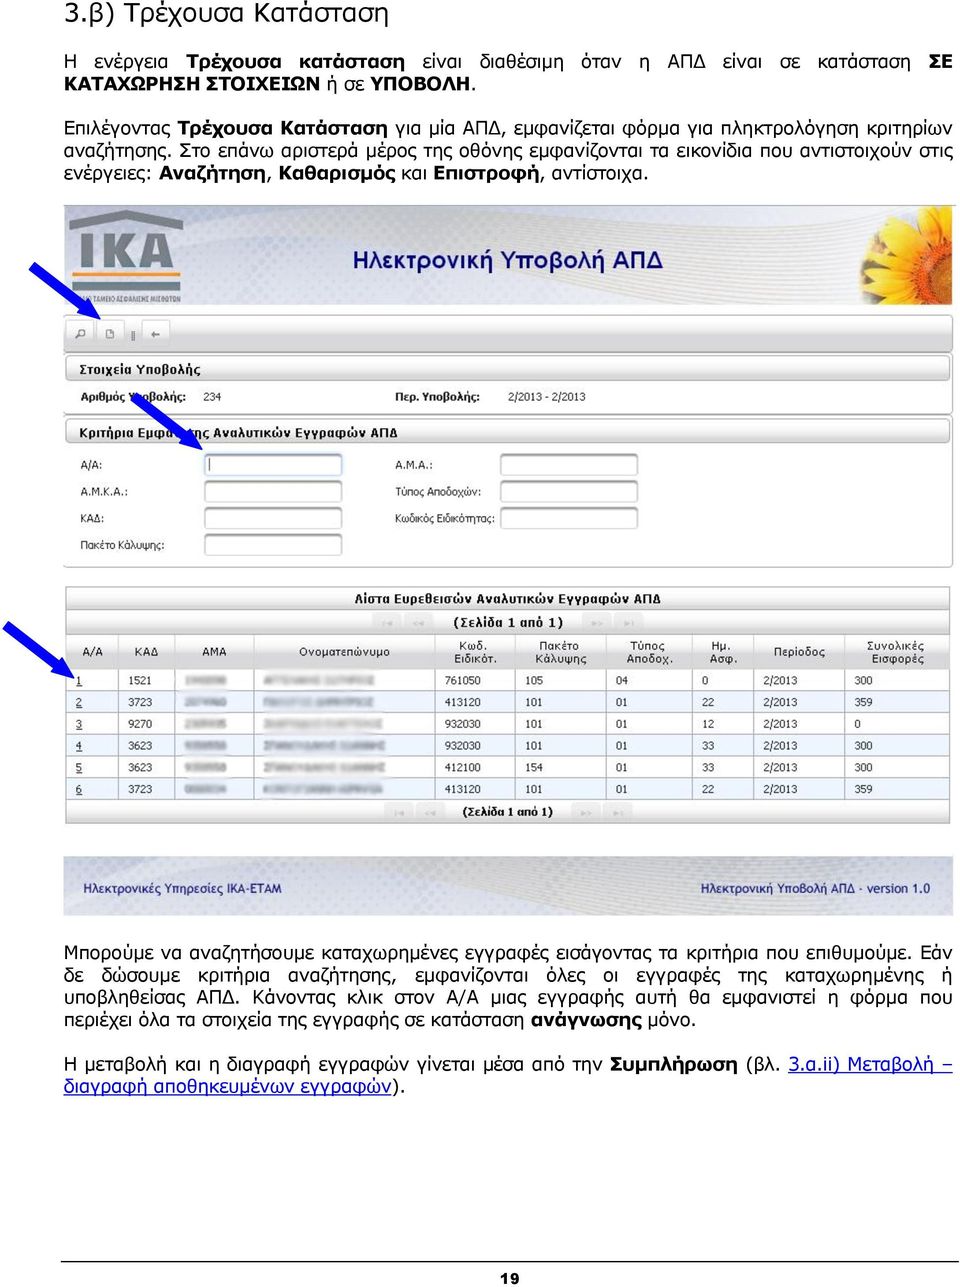Image resolution: width=960 pixels, height=1287 pixels.
Task: Click the footer text Ηλεκτρονικές Υπηρεσίες IKA-ETAM
Action: point(182,888)
